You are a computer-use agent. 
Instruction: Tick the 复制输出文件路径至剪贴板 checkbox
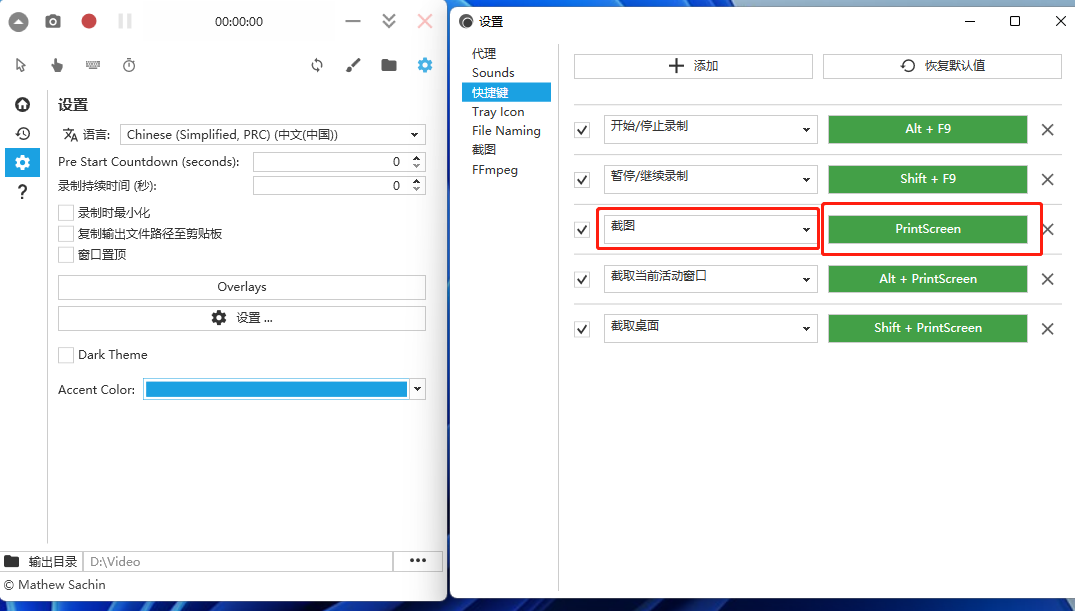click(66, 234)
